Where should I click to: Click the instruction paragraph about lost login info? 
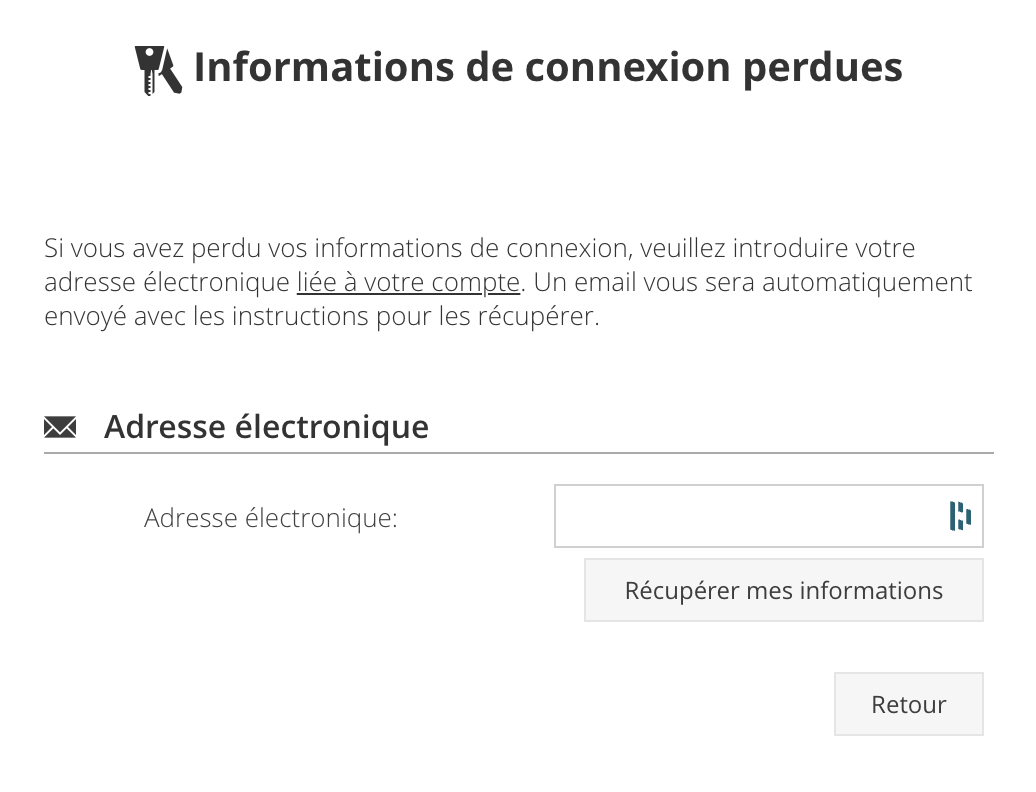[508, 282]
